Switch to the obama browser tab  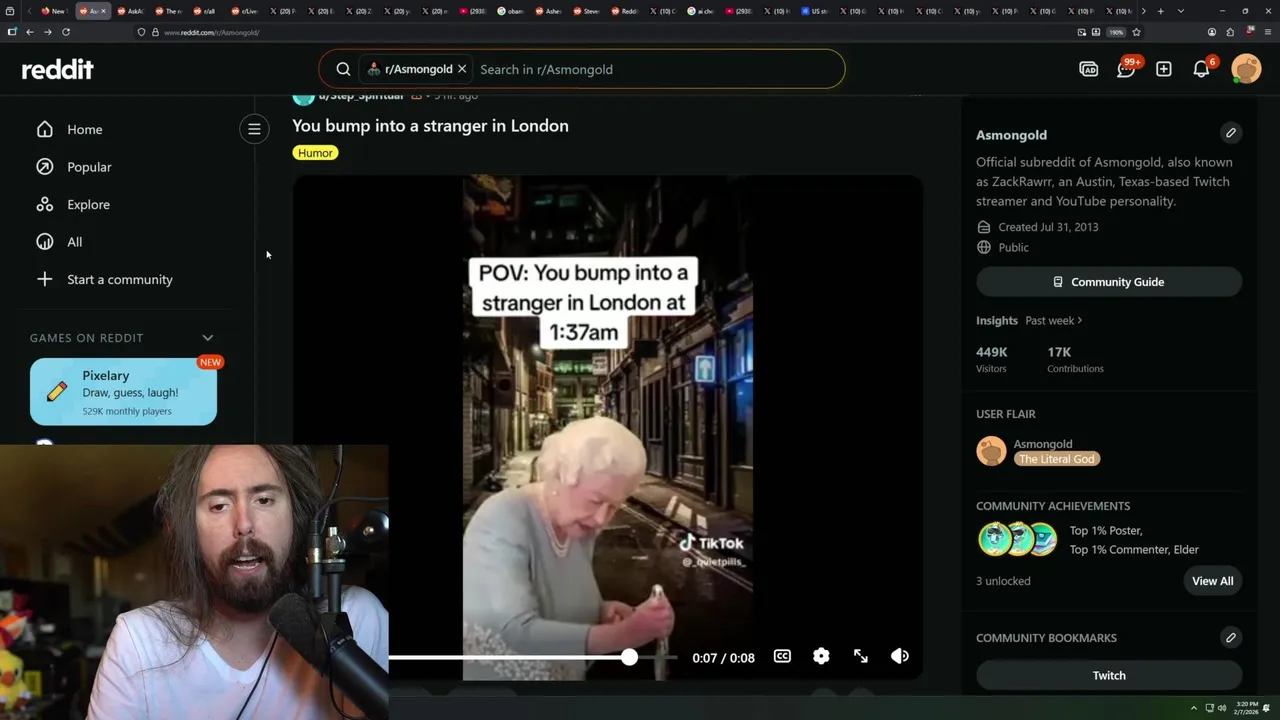click(511, 11)
